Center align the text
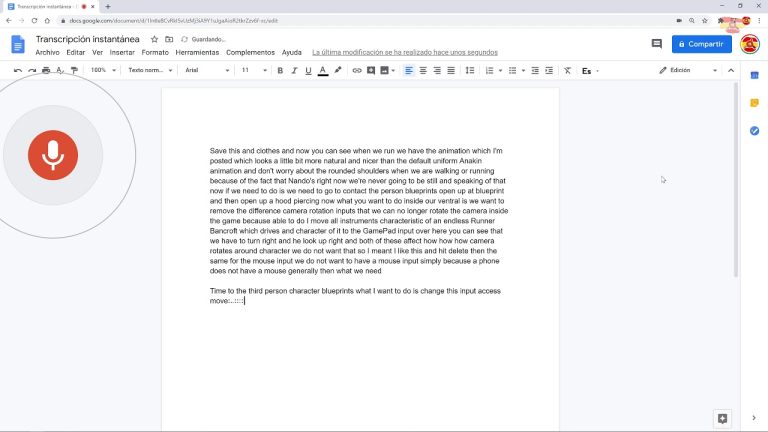Image resolution: width=768 pixels, height=432 pixels. click(423, 71)
